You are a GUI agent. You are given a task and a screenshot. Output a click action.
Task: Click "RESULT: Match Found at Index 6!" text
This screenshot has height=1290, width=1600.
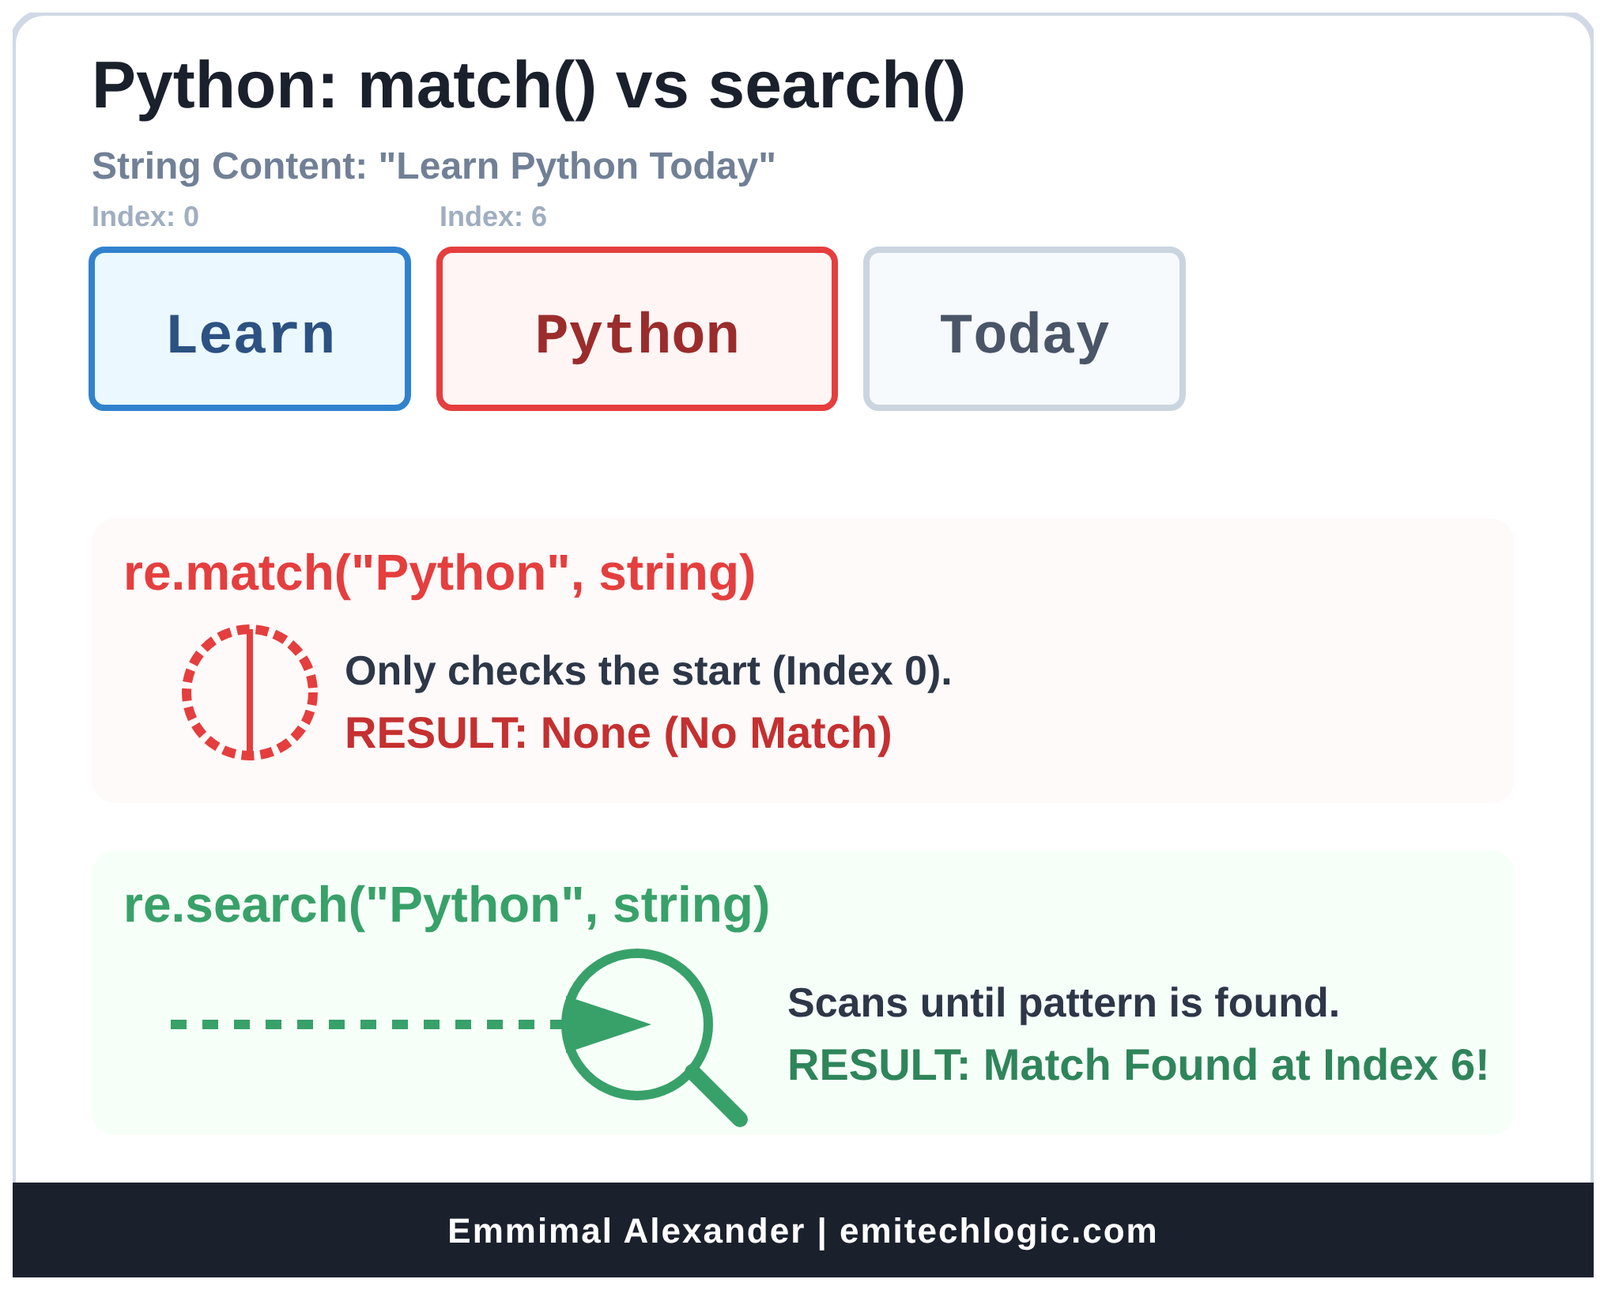[1138, 1065]
